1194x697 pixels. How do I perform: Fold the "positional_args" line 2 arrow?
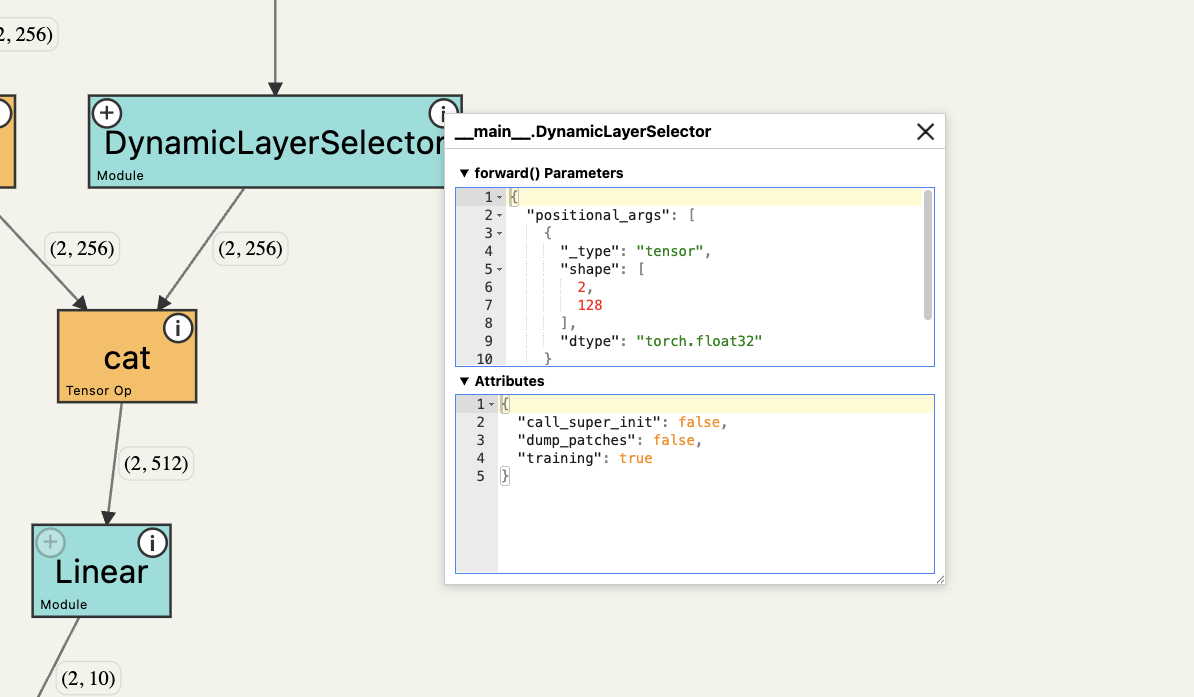500,216
